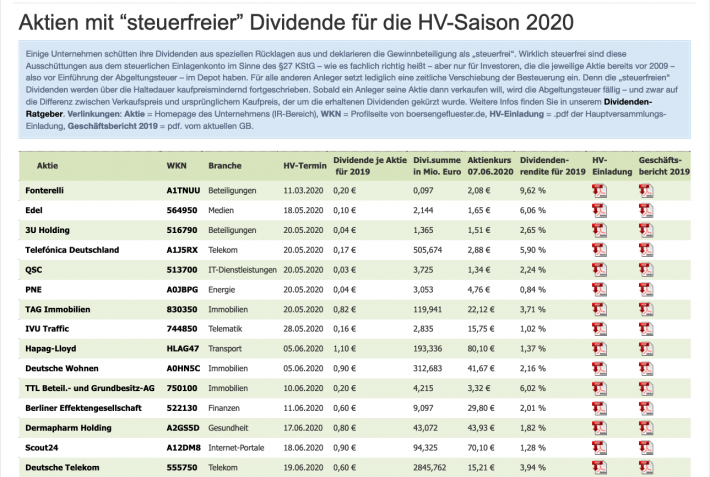Open Scout24 Geschäftsbericht 2019 PDF icon
710x477 pixels.
click(646, 448)
